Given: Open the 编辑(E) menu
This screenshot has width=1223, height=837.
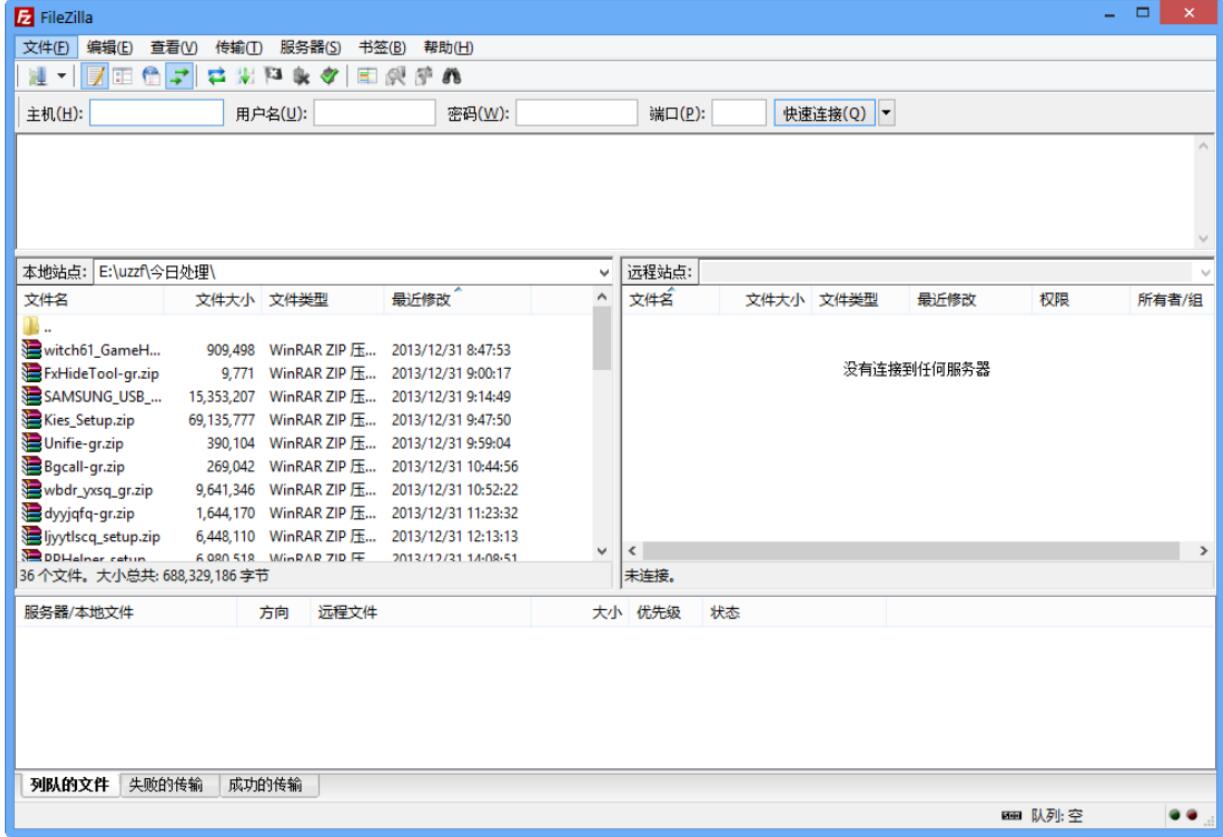Looking at the screenshot, I should tap(110, 47).
